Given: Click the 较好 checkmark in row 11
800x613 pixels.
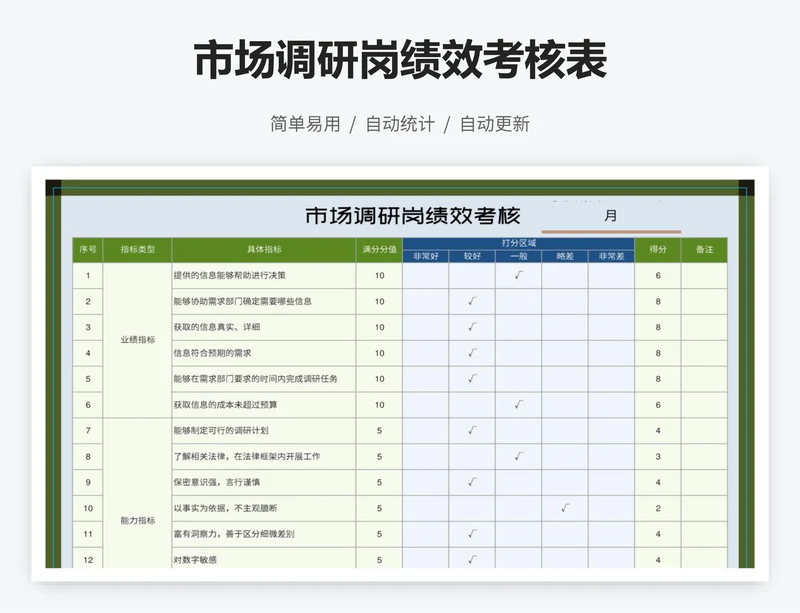Looking at the screenshot, I should click(x=472, y=533).
